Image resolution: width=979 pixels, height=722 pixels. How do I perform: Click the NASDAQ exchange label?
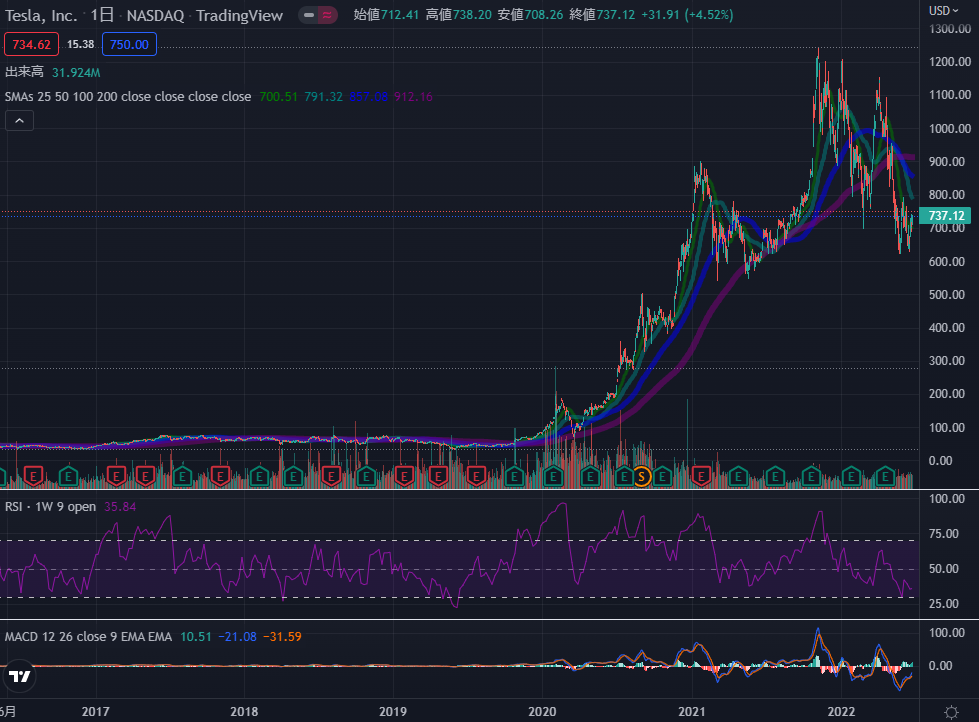click(155, 16)
